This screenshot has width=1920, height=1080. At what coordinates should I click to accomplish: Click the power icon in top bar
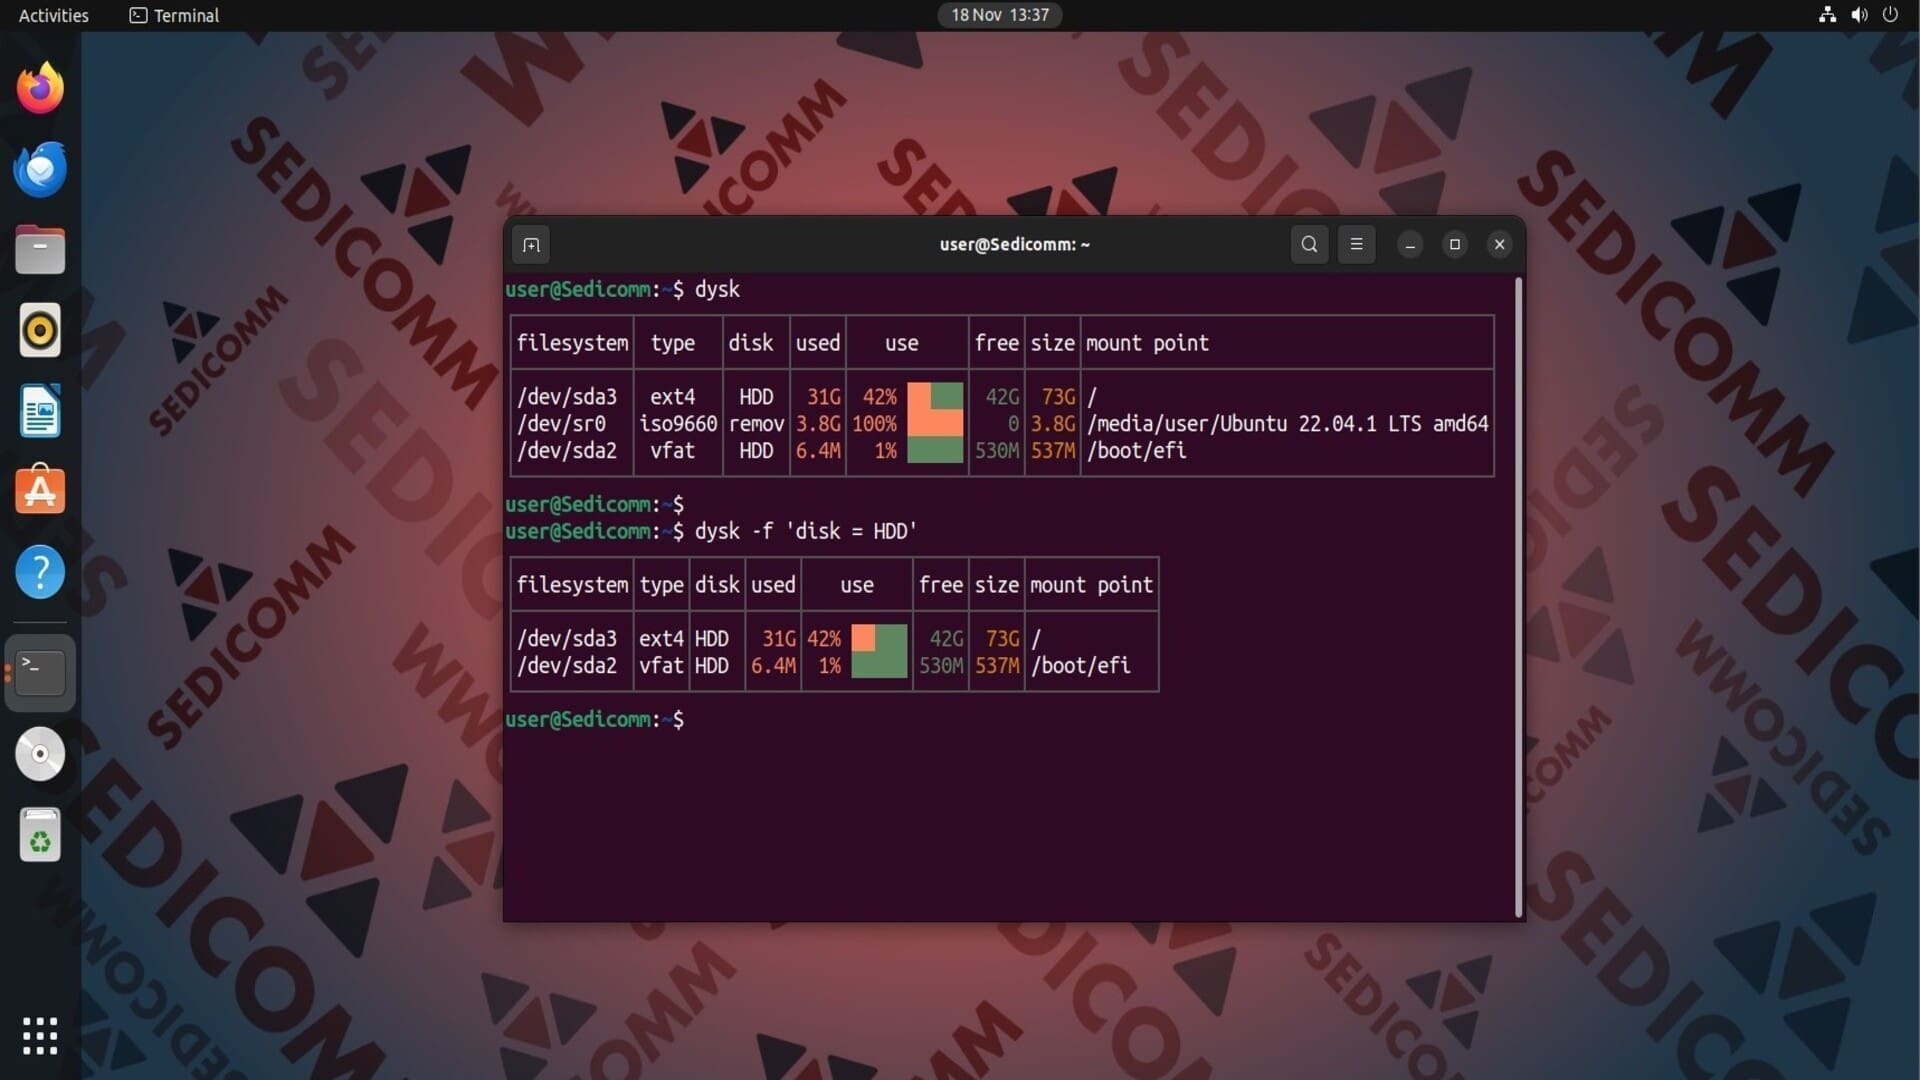coord(1890,15)
